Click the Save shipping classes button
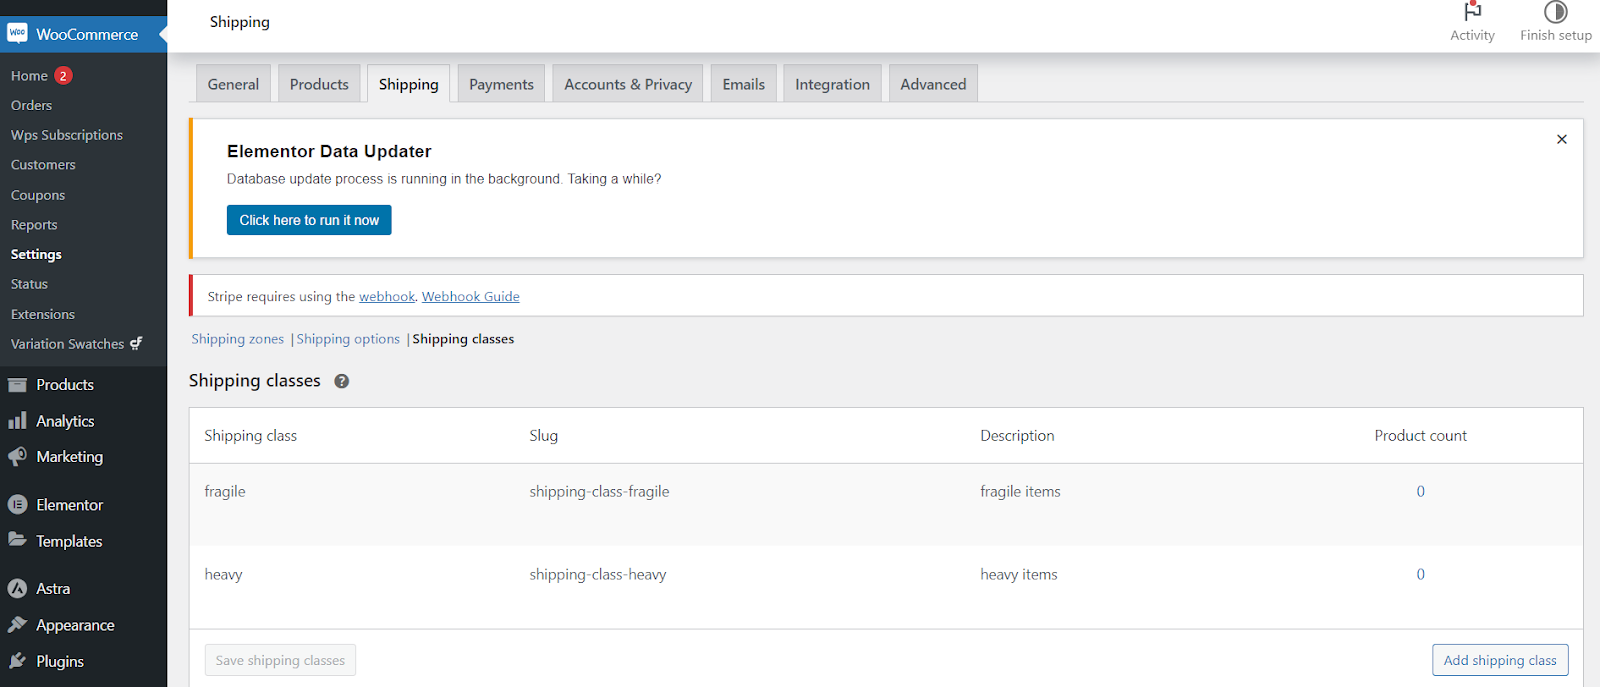Screen dimensions: 1600x687 (x=280, y=660)
